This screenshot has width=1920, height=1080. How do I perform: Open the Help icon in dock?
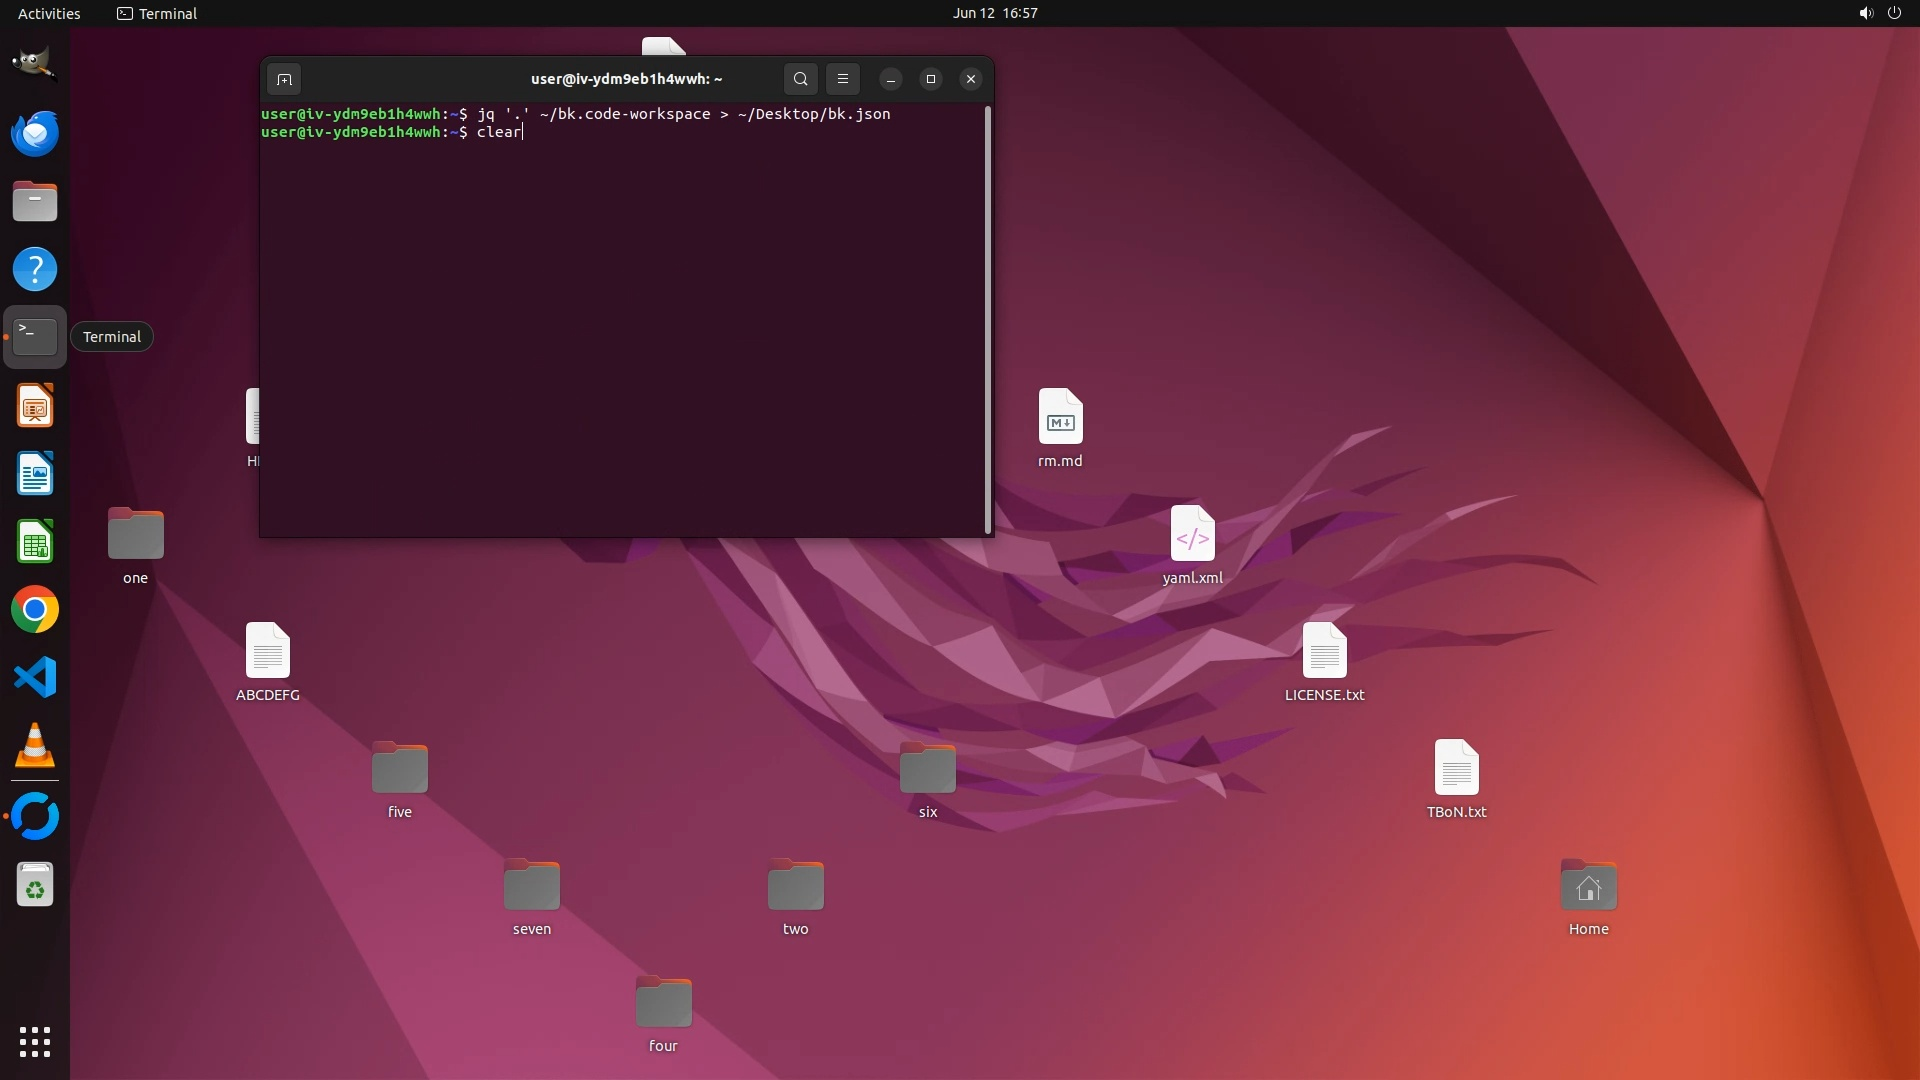click(x=35, y=269)
